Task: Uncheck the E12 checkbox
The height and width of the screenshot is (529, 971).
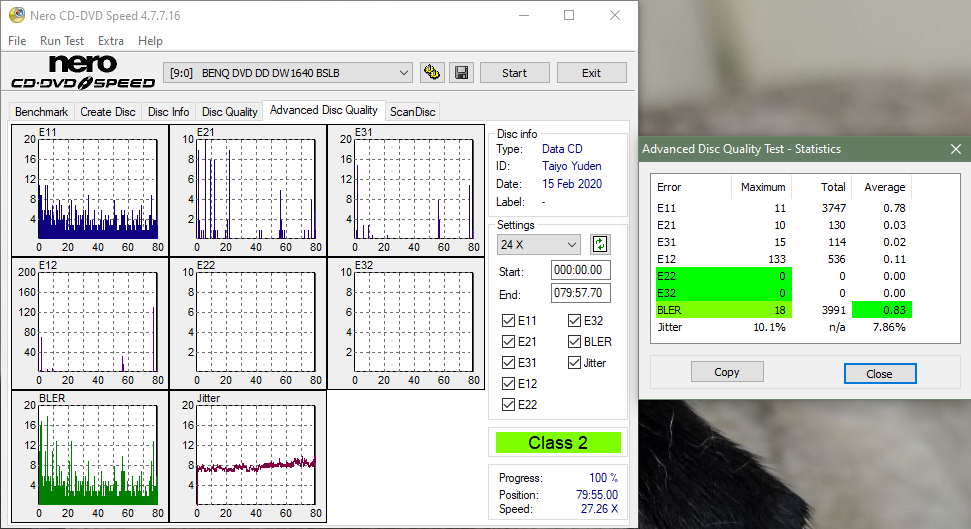Action: [x=508, y=383]
